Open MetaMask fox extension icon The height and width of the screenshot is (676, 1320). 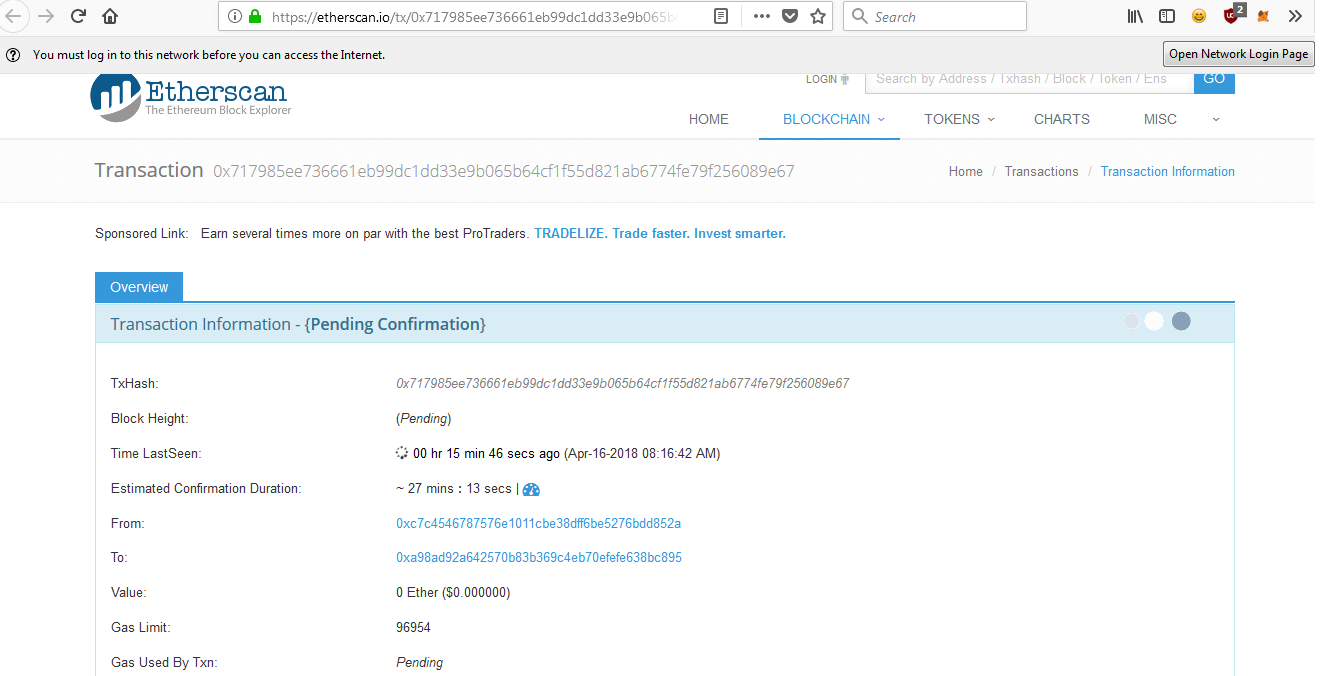pyautogui.click(x=1264, y=17)
